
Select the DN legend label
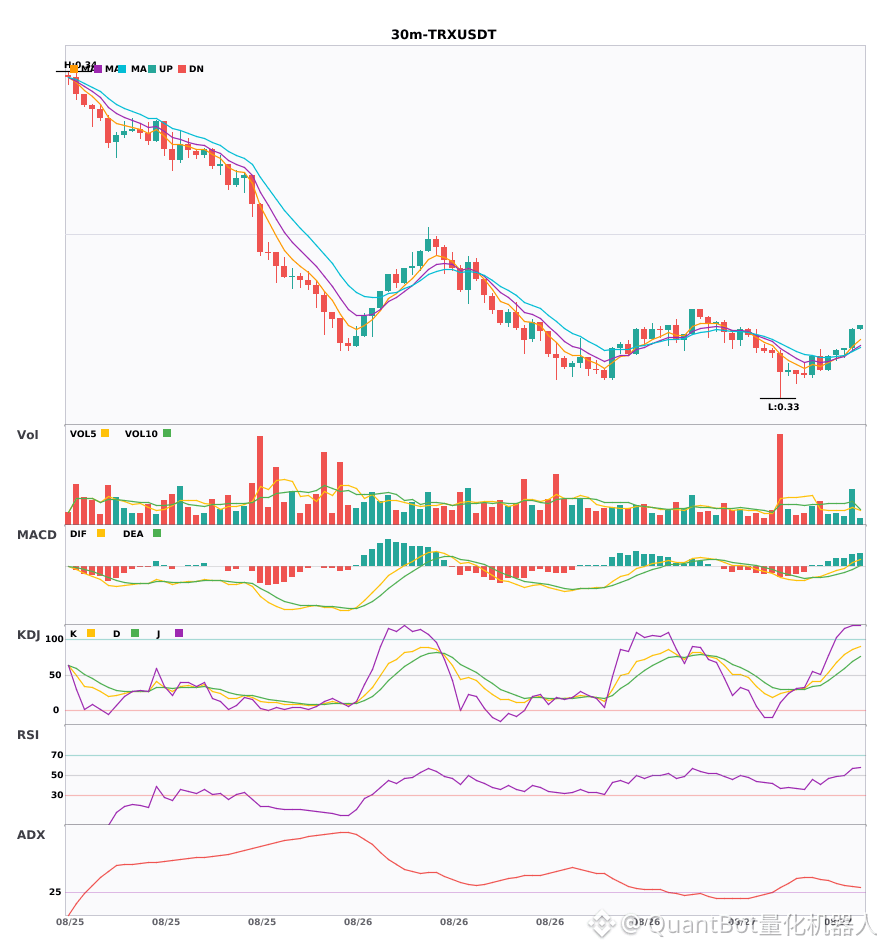196,69
